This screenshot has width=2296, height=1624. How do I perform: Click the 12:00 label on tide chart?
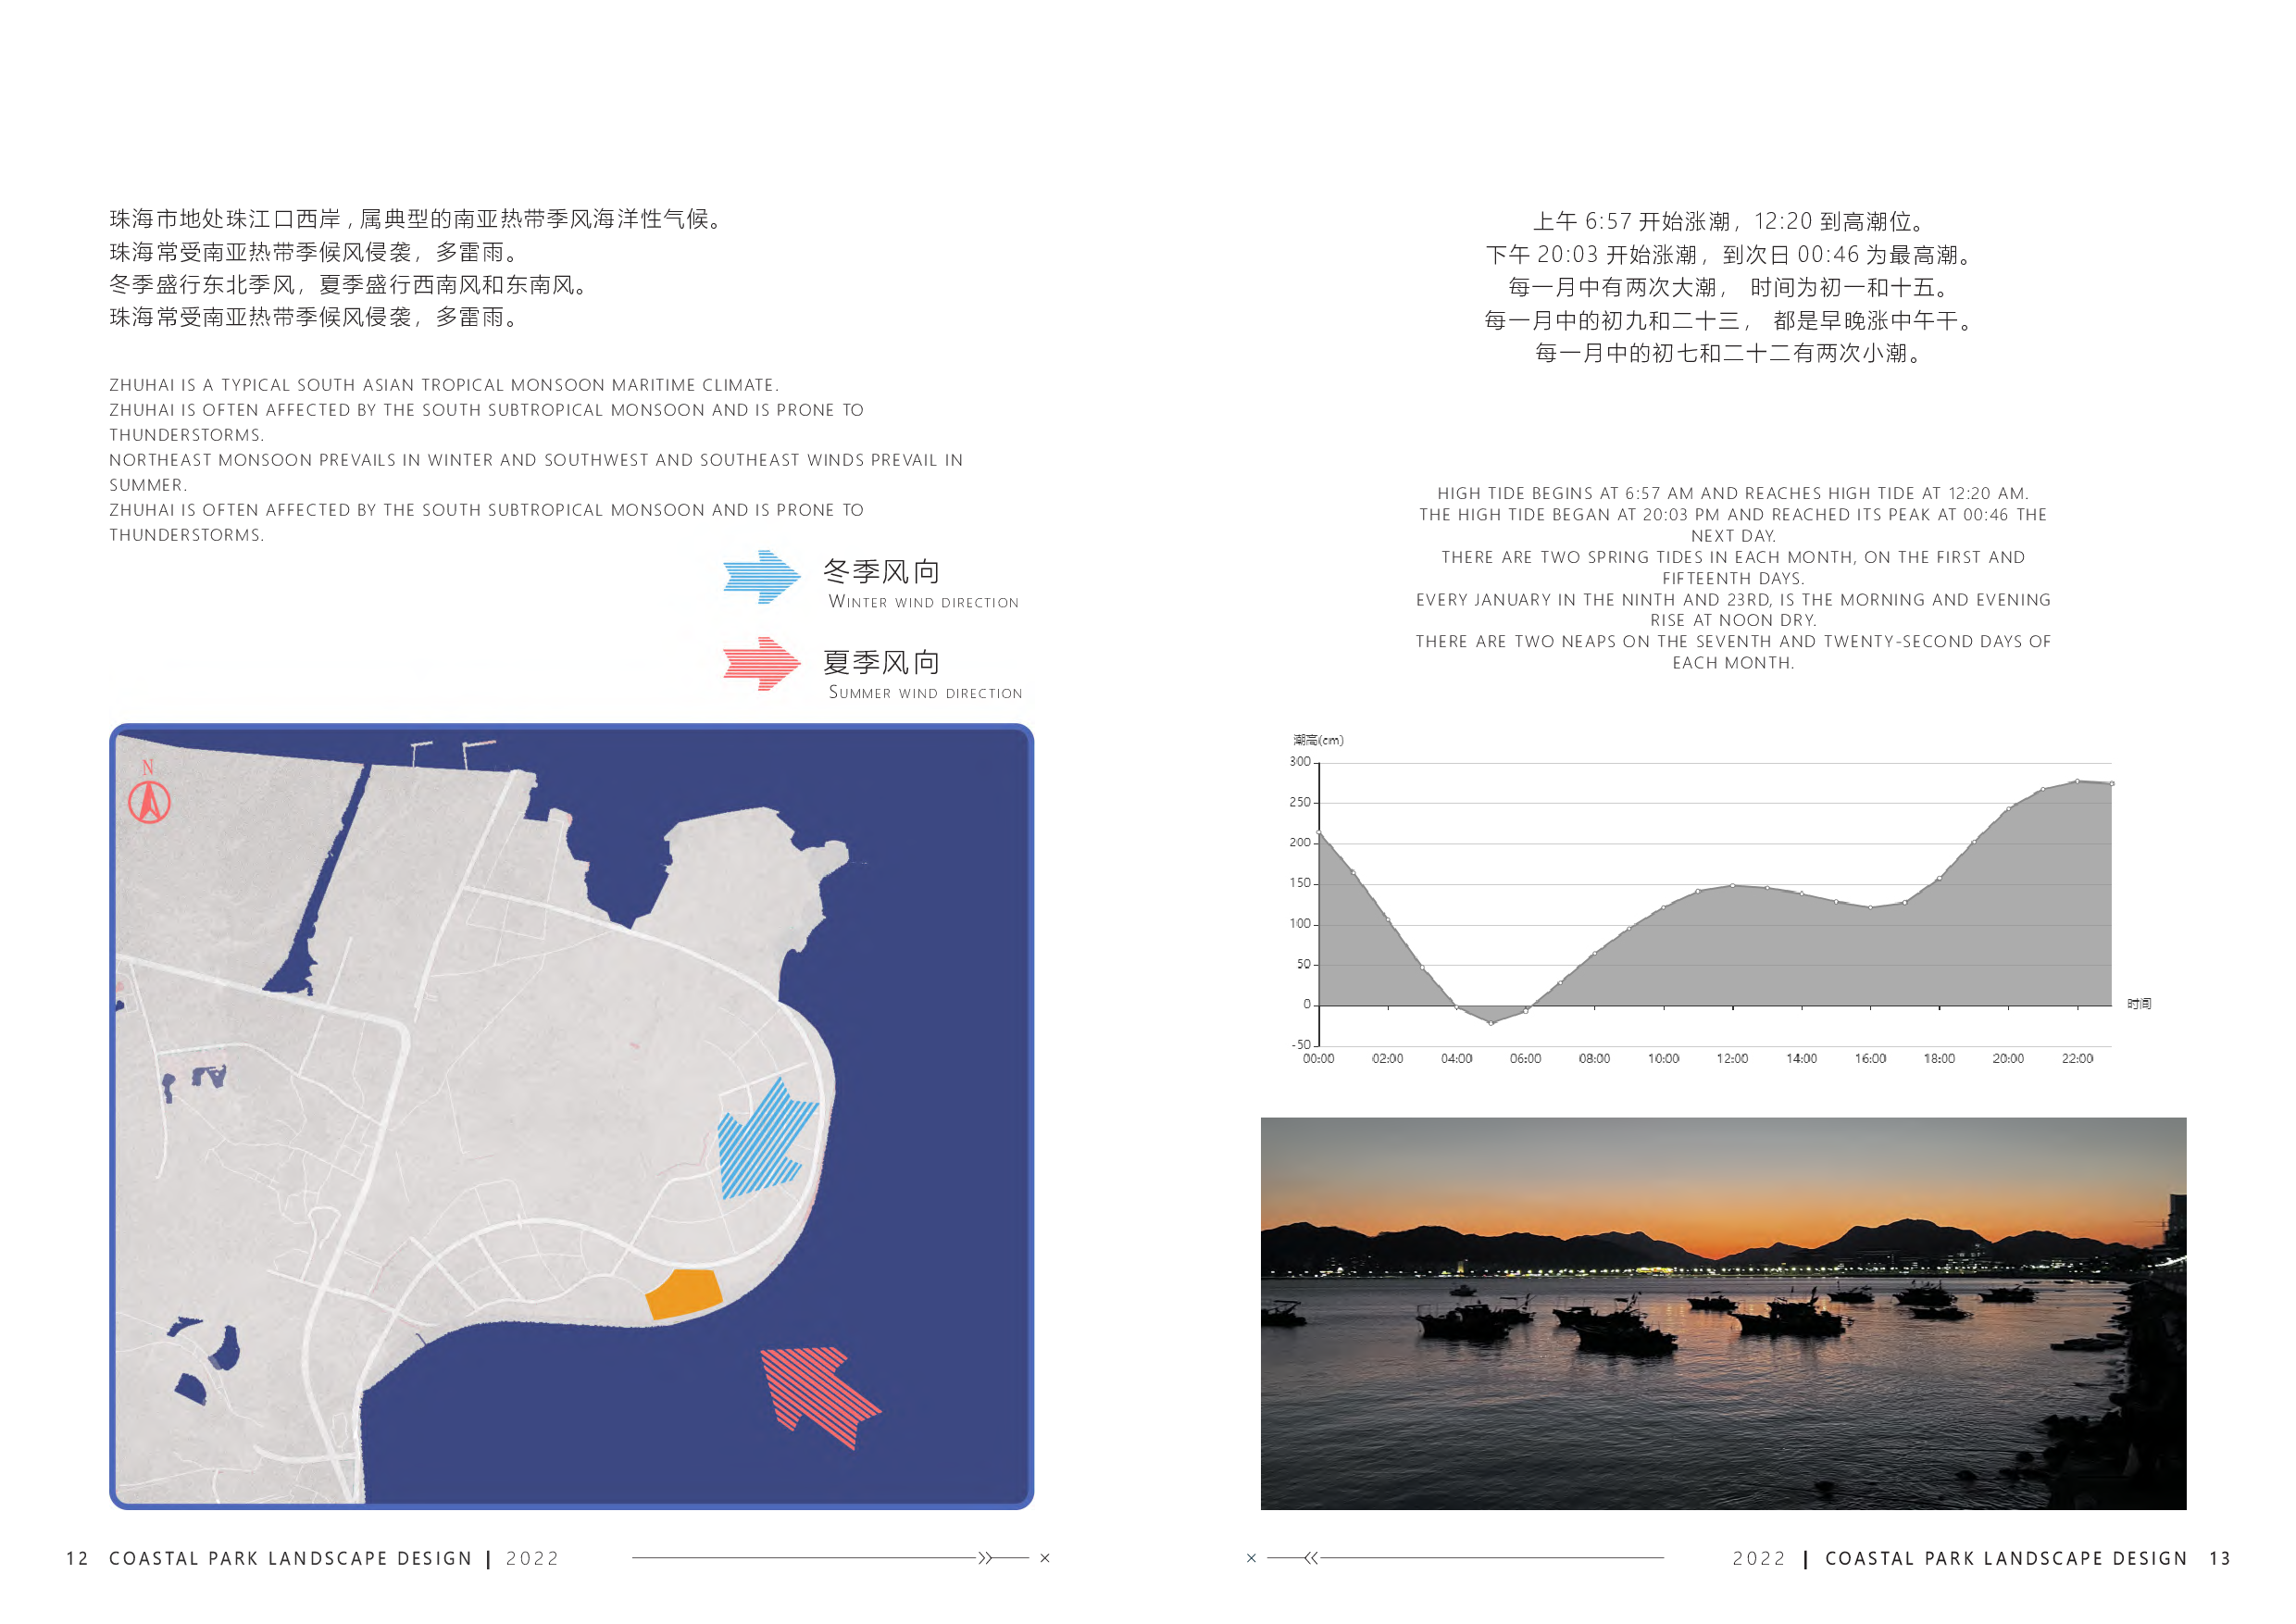(1732, 1058)
